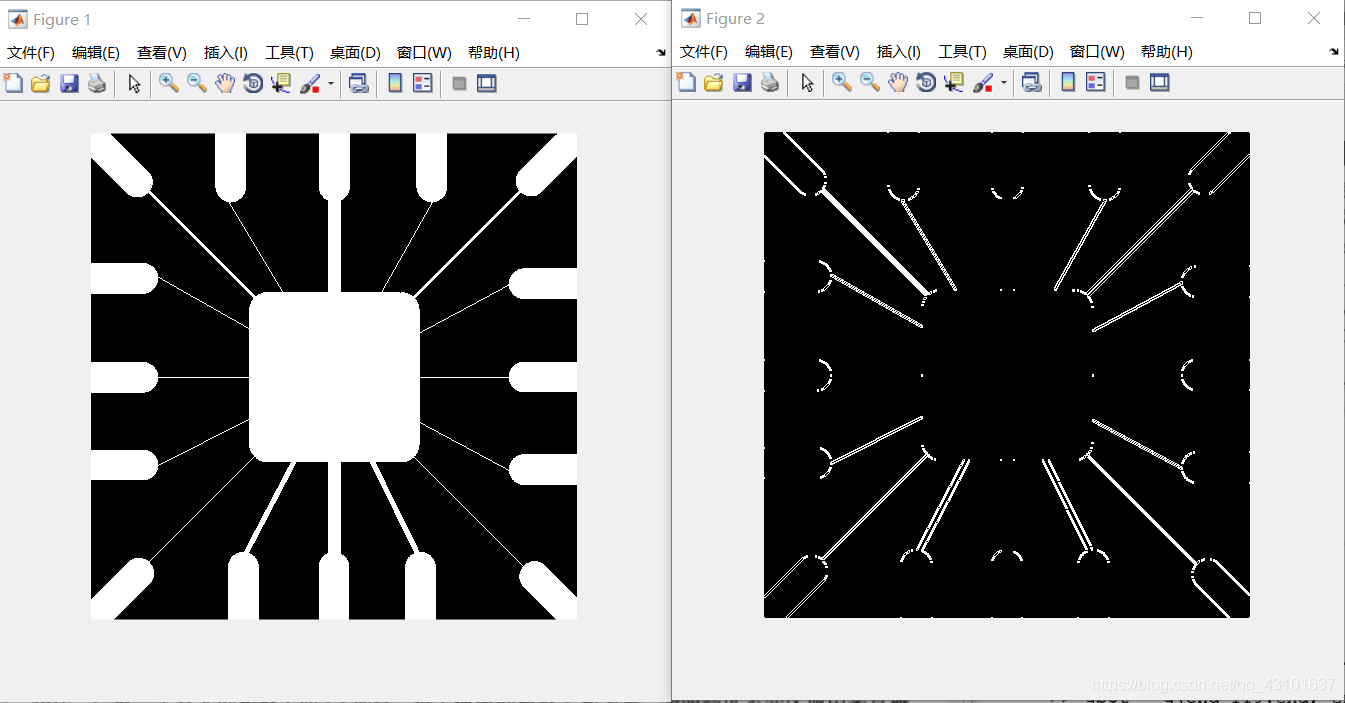Choose Data Cursor tool in Figure 2
The width and height of the screenshot is (1345, 703).
[x=954, y=83]
